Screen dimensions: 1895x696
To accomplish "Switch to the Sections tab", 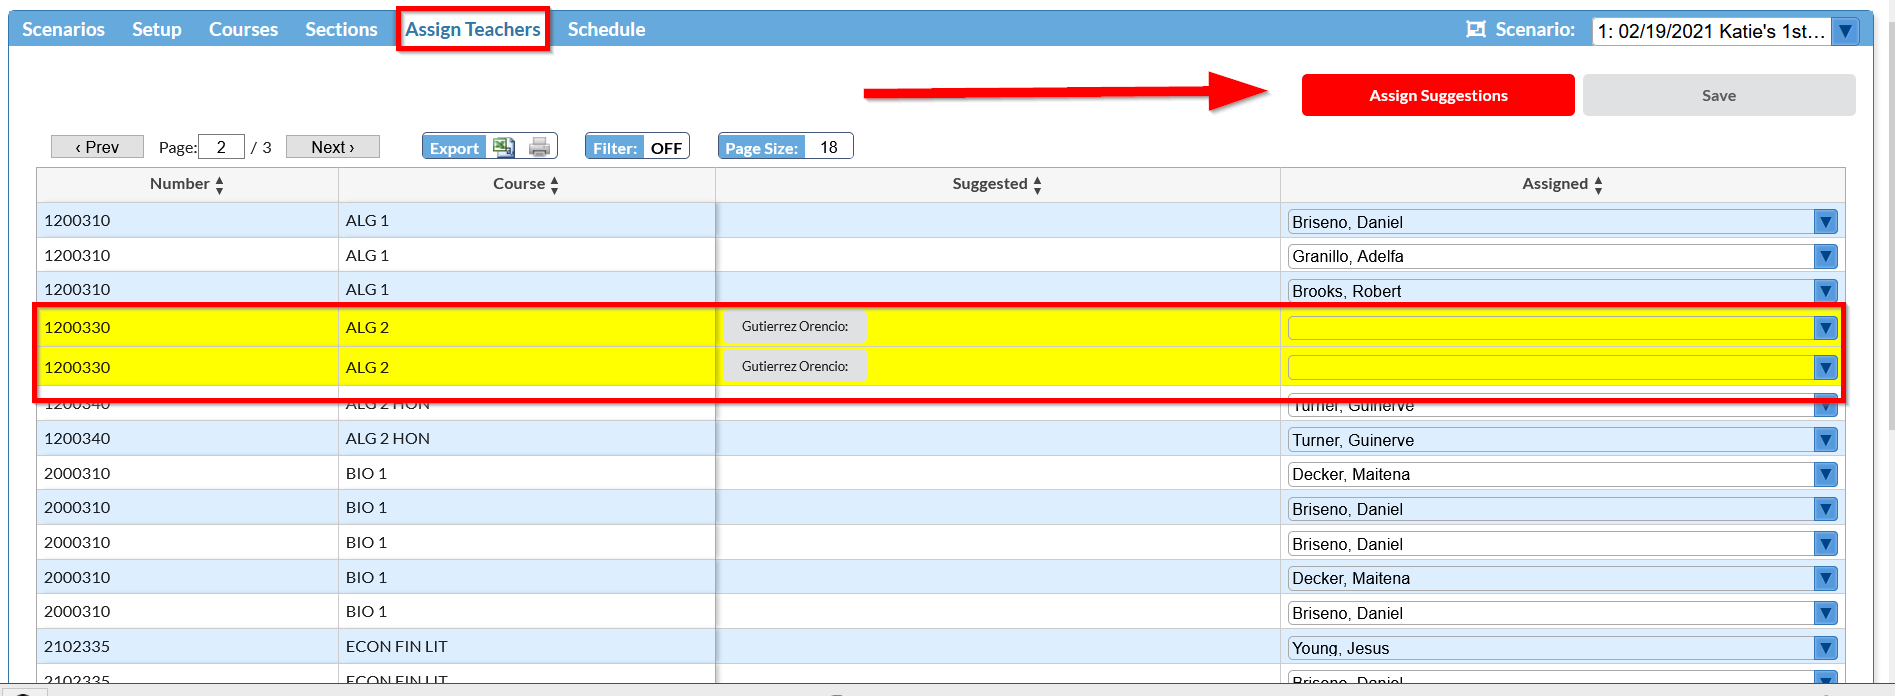I will click(x=341, y=29).
